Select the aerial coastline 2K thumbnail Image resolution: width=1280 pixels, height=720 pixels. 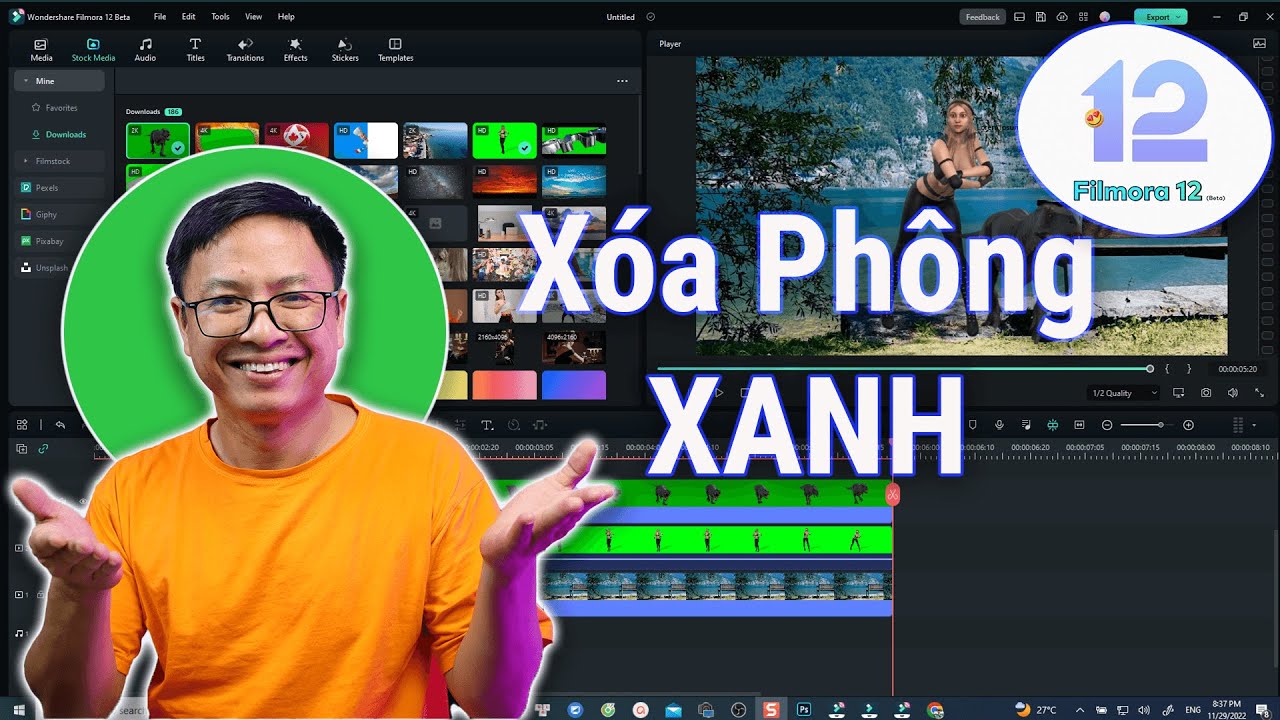click(435, 141)
